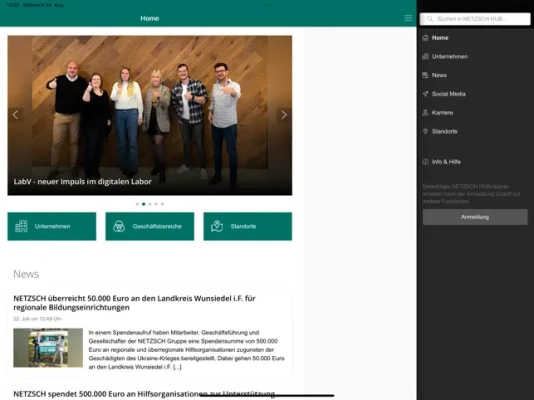This screenshot has width=534, height=400.
Task: Show previous carousel slide with left arrow
Action: [15, 115]
